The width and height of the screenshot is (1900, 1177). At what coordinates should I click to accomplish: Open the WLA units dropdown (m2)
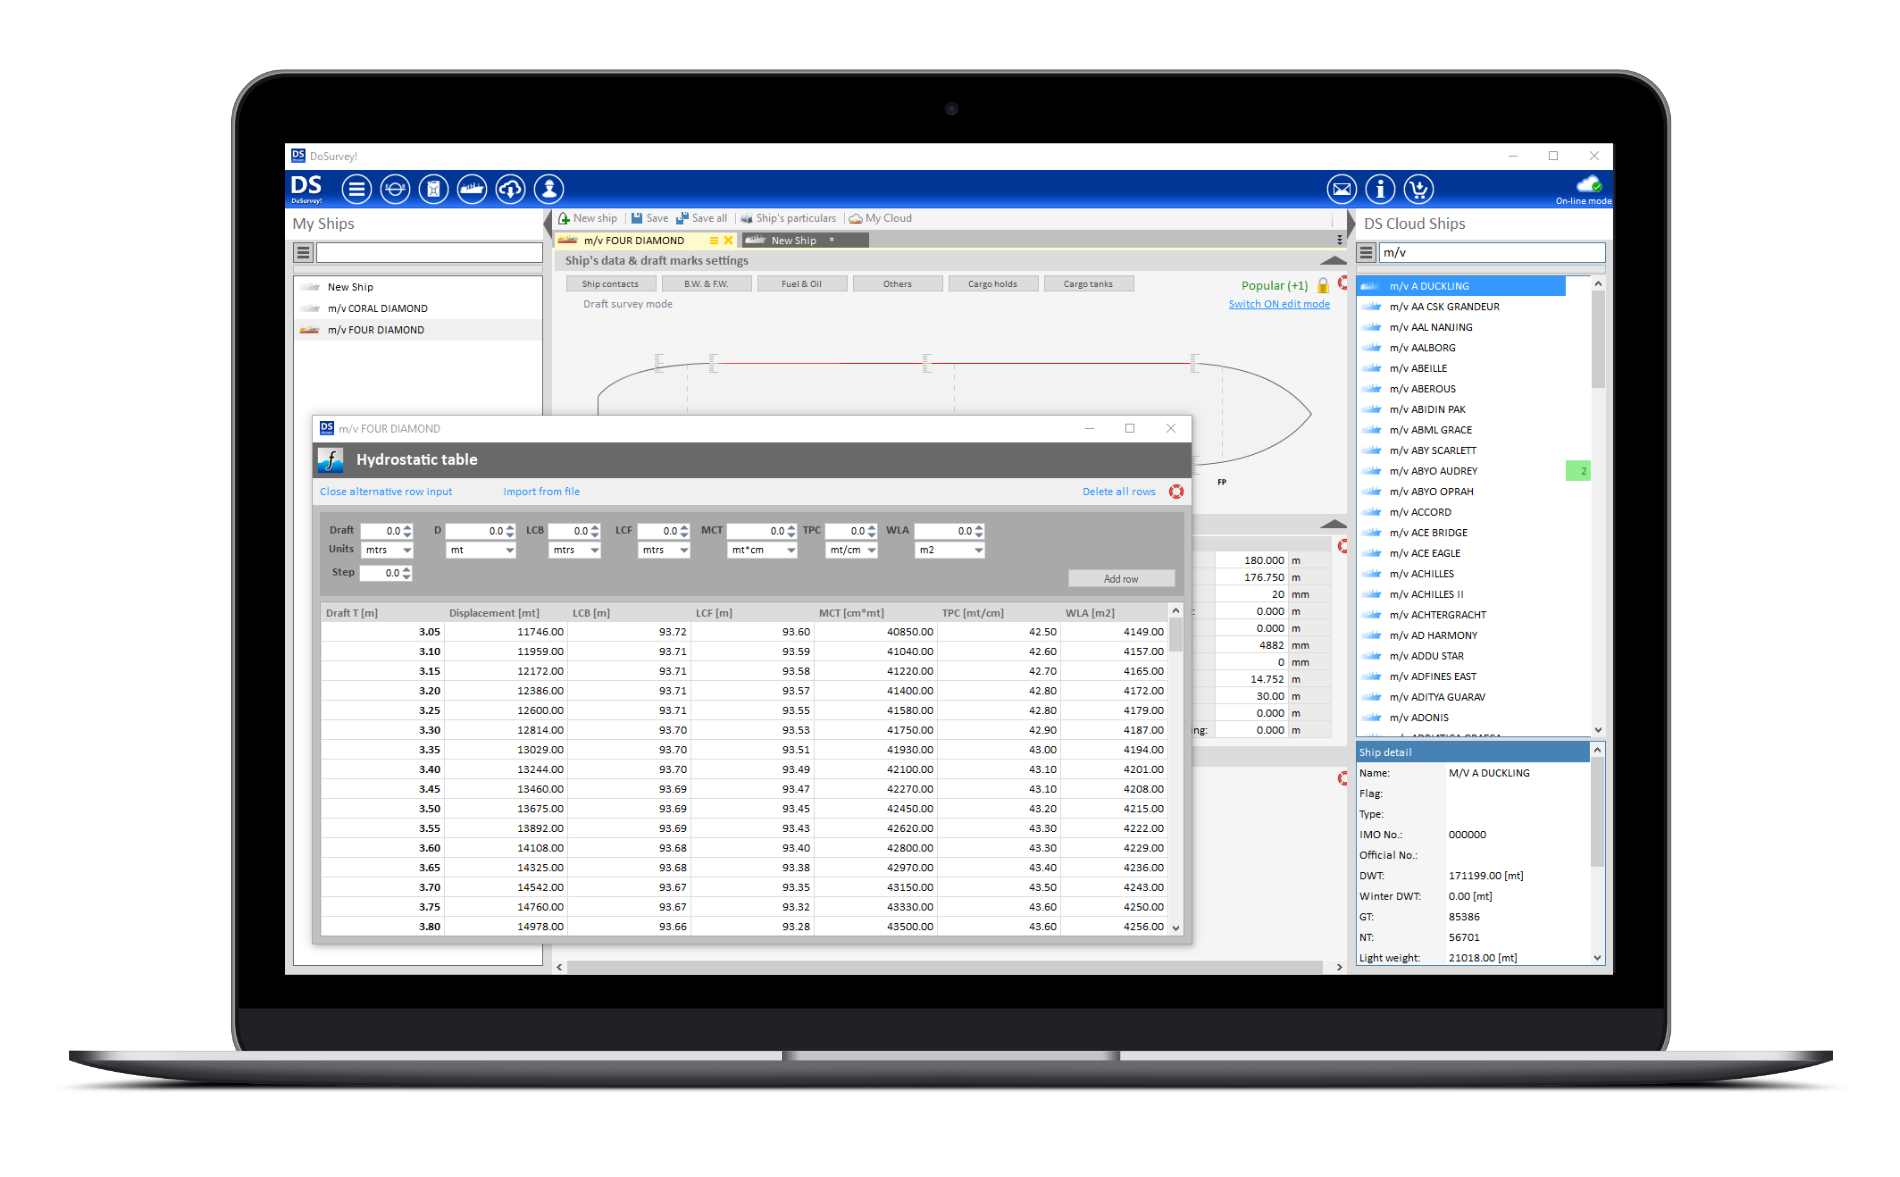[x=950, y=550]
